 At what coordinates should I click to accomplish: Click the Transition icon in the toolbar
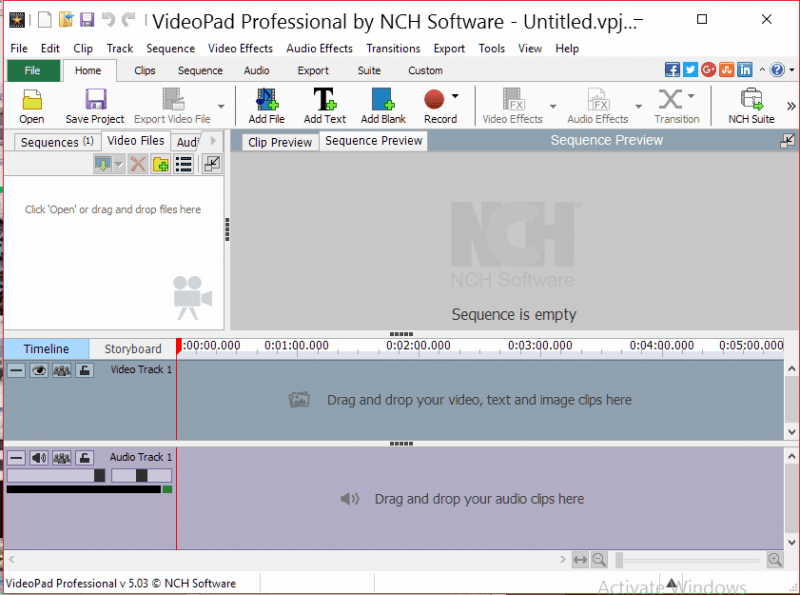coord(670,99)
